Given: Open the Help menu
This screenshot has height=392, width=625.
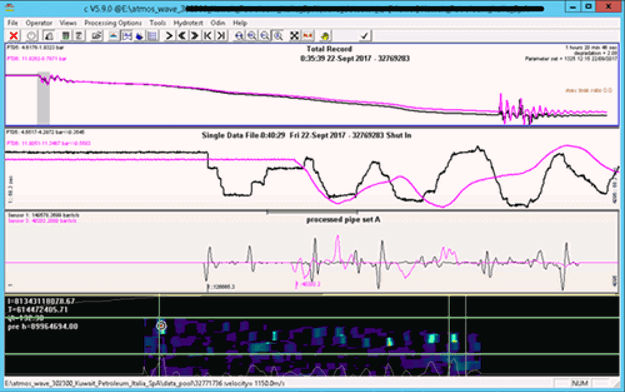Looking at the screenshot, I should 240,23.
